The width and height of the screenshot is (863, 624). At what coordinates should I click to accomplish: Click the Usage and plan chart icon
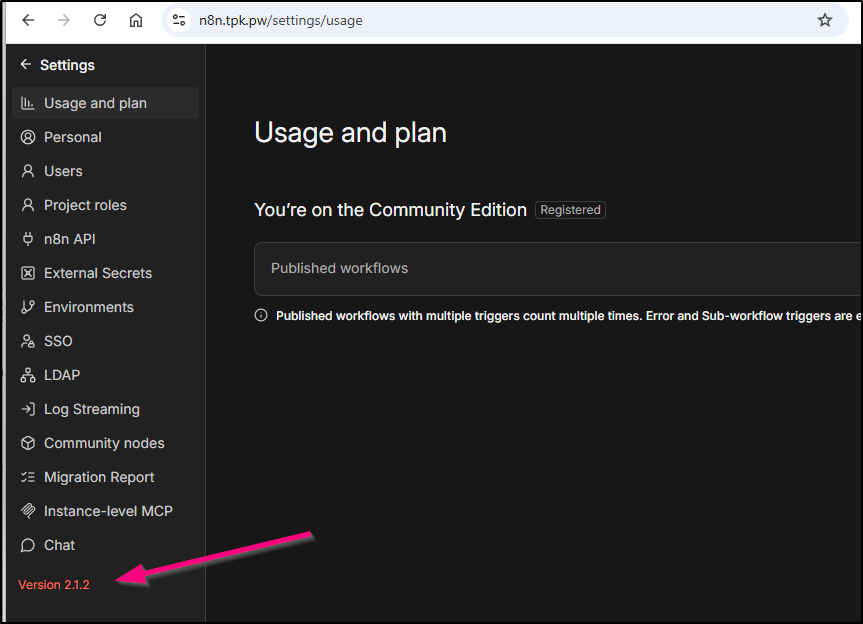(28, 103)
